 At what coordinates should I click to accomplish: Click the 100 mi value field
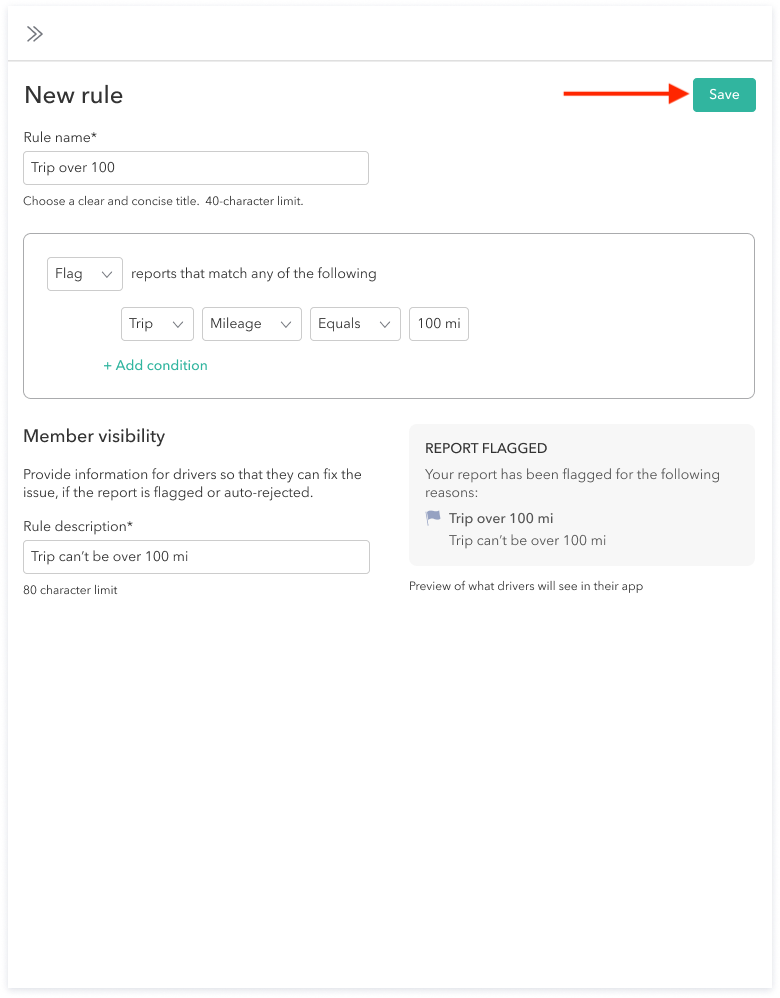(438, 324)
